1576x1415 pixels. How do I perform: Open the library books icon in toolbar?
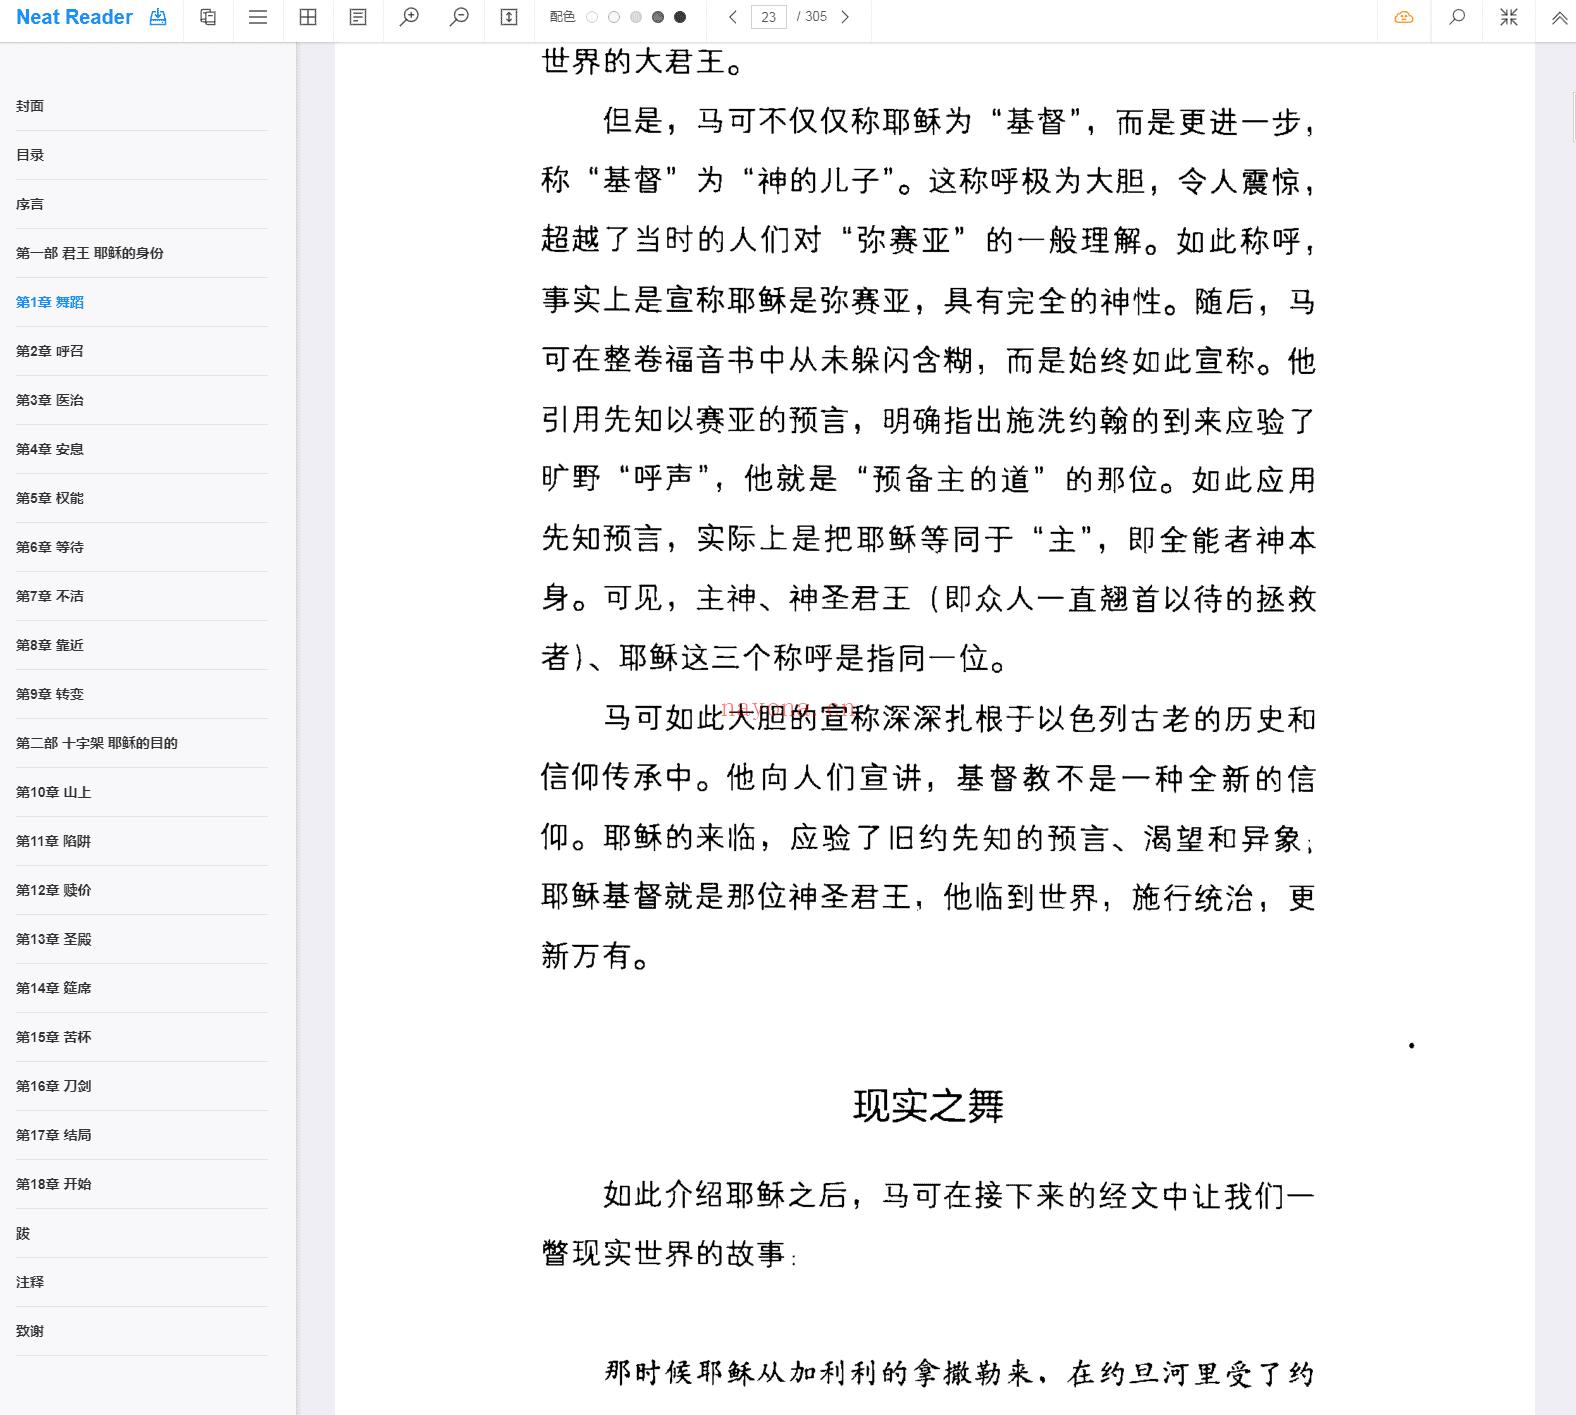click(208, 17)
